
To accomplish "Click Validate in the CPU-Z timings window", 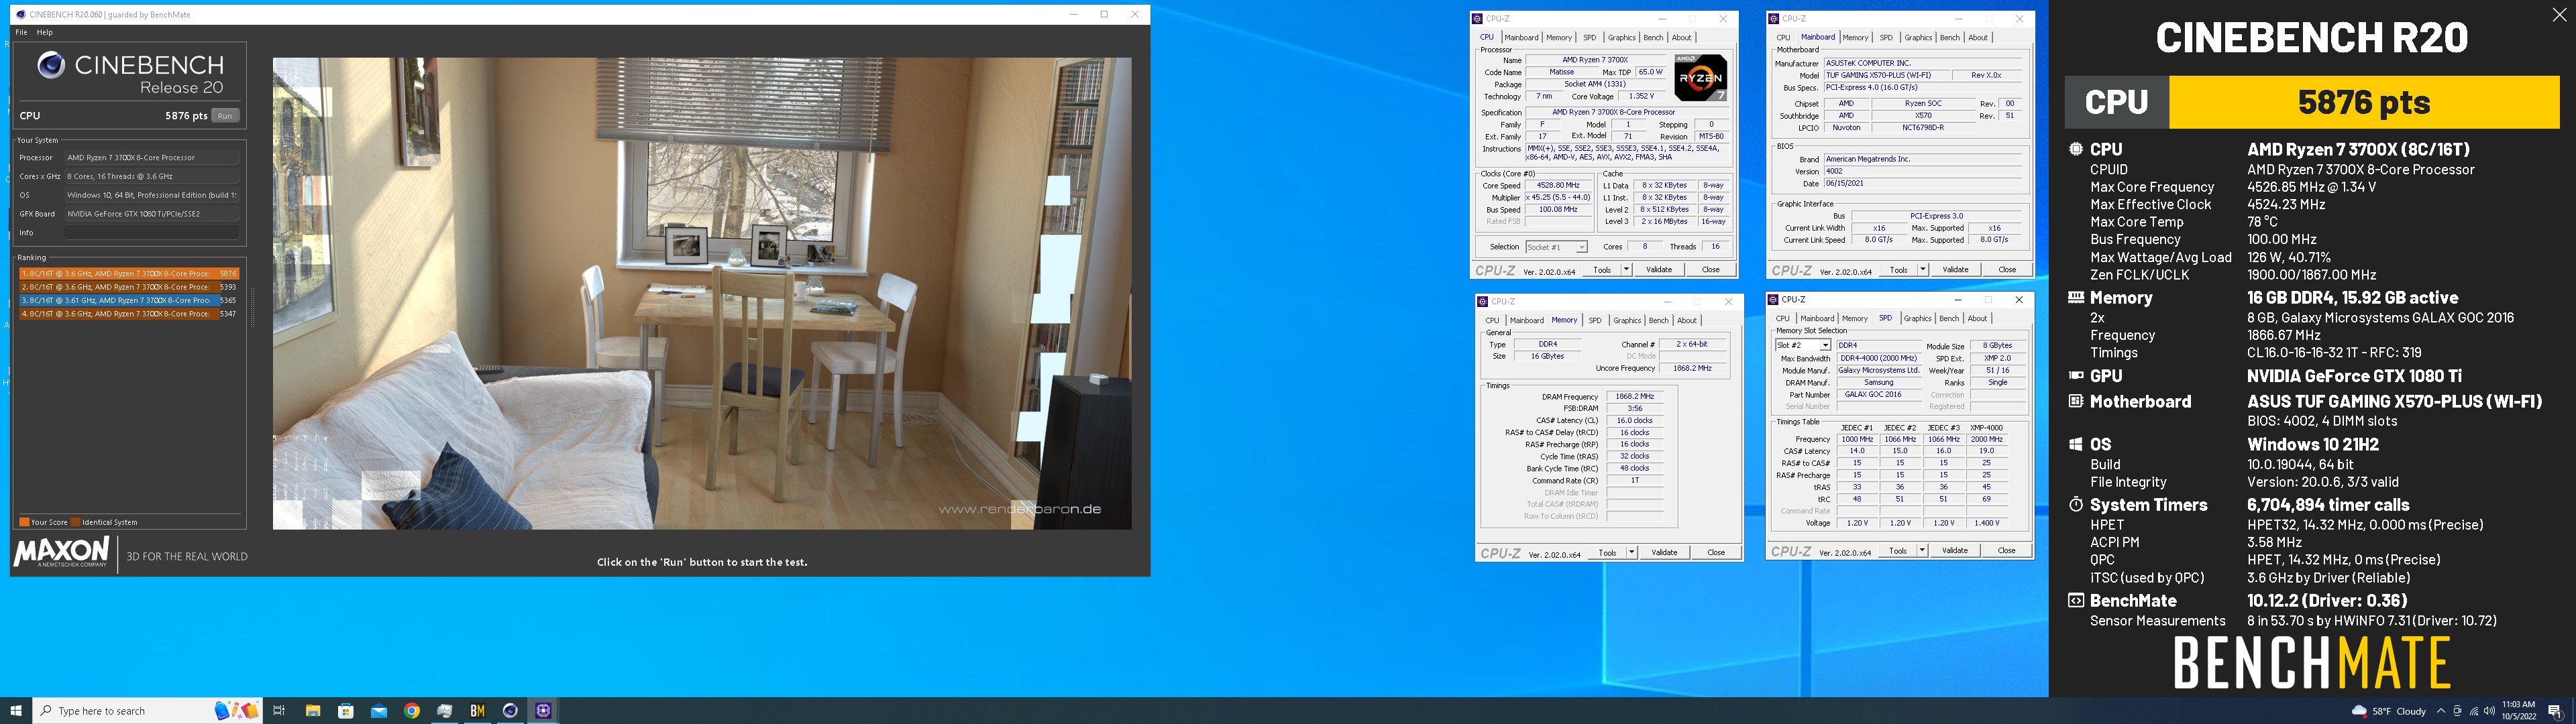I will click(x=1664, y=552).
